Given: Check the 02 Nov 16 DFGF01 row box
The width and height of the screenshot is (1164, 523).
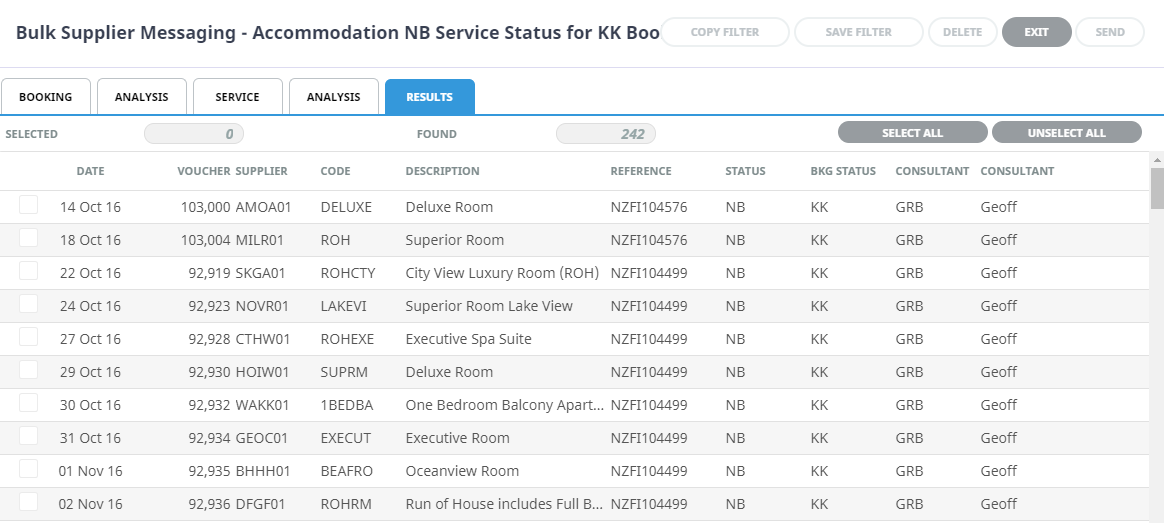Looking at the screenshot, I should (28, 501).
